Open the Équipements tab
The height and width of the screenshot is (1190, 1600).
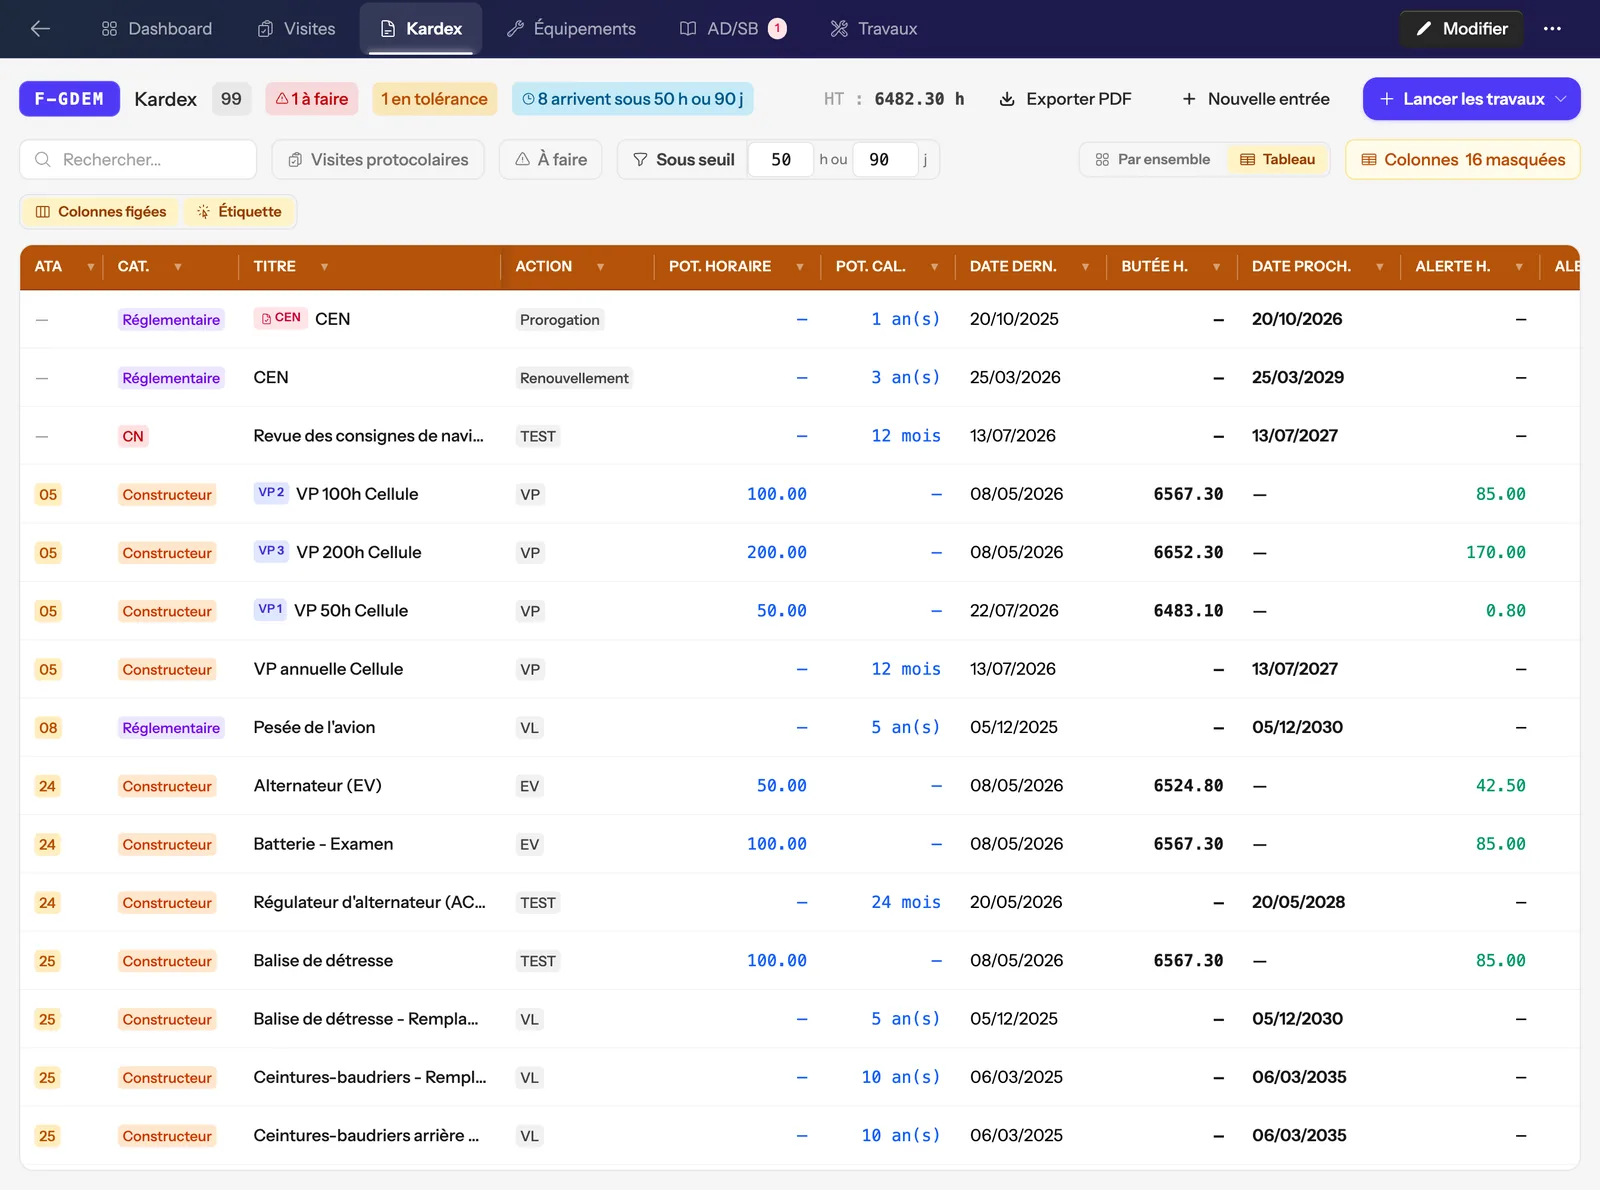[x=571, y=29]
